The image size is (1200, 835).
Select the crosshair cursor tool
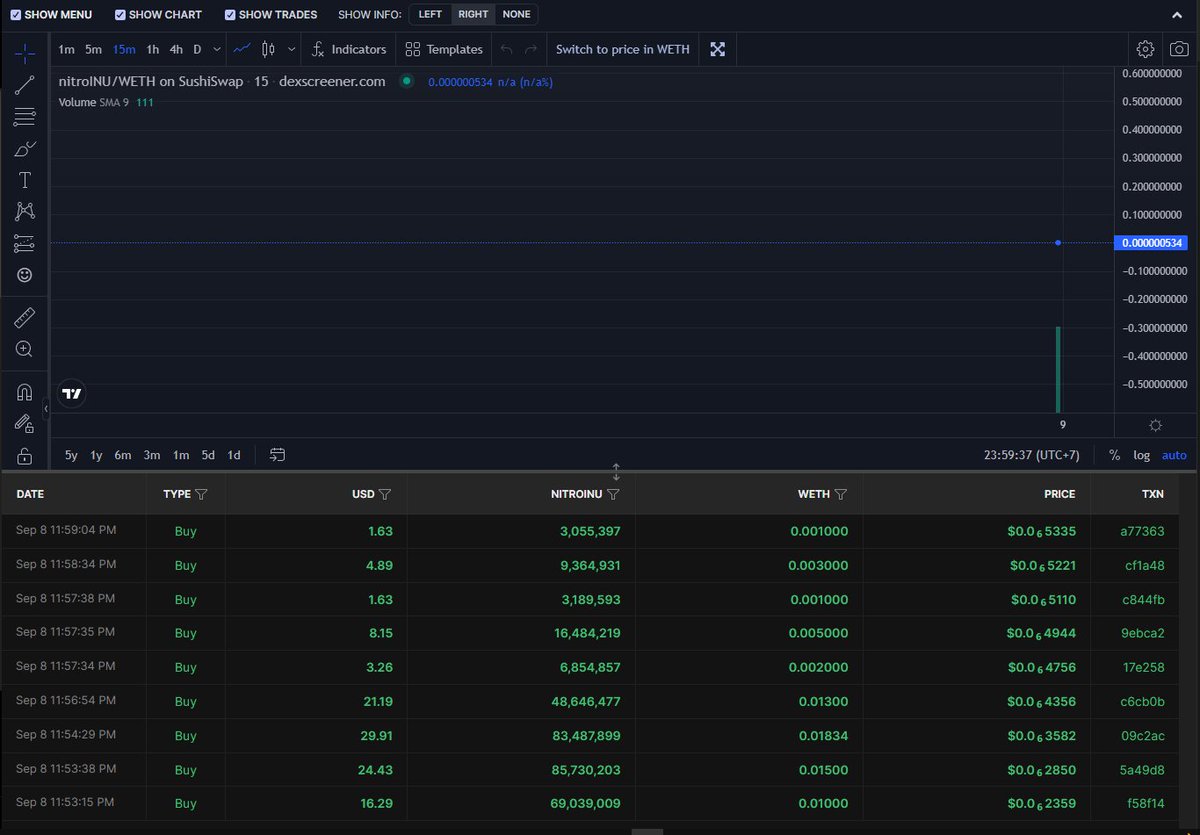tap(25, 52)
